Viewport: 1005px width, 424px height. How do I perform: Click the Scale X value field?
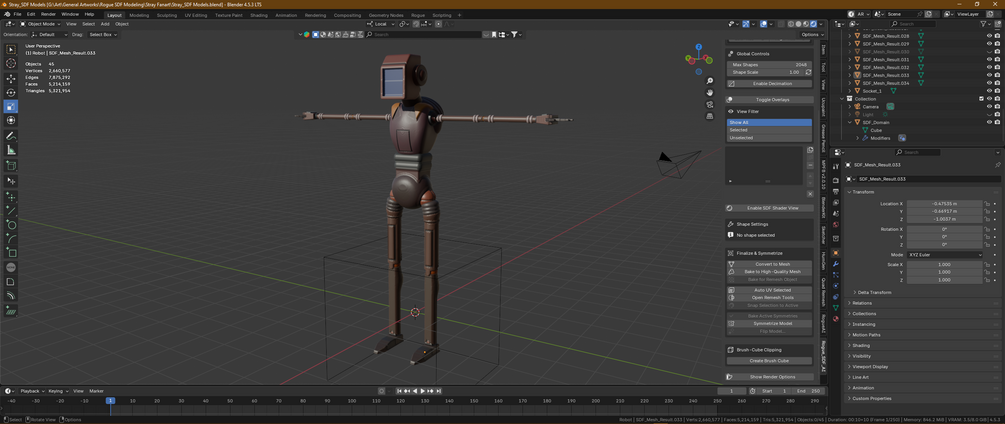944,264
